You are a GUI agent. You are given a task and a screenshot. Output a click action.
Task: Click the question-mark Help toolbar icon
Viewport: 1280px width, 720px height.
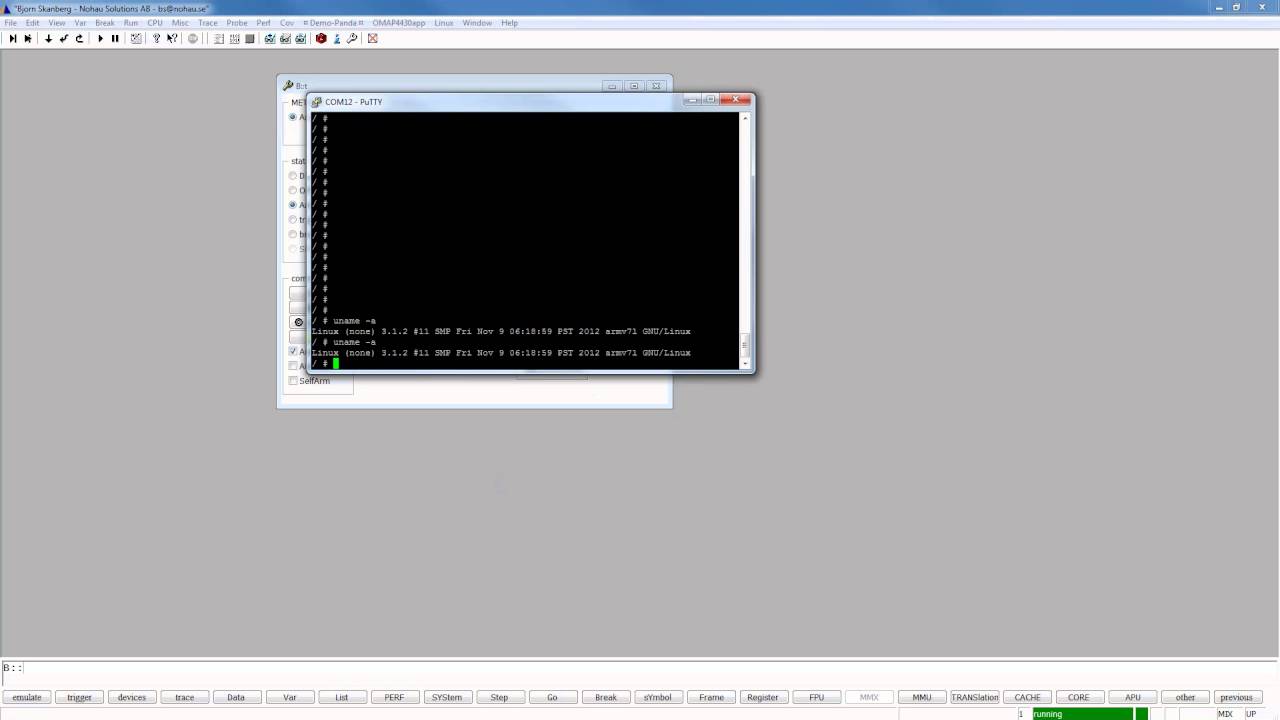(x=156, y=38)
